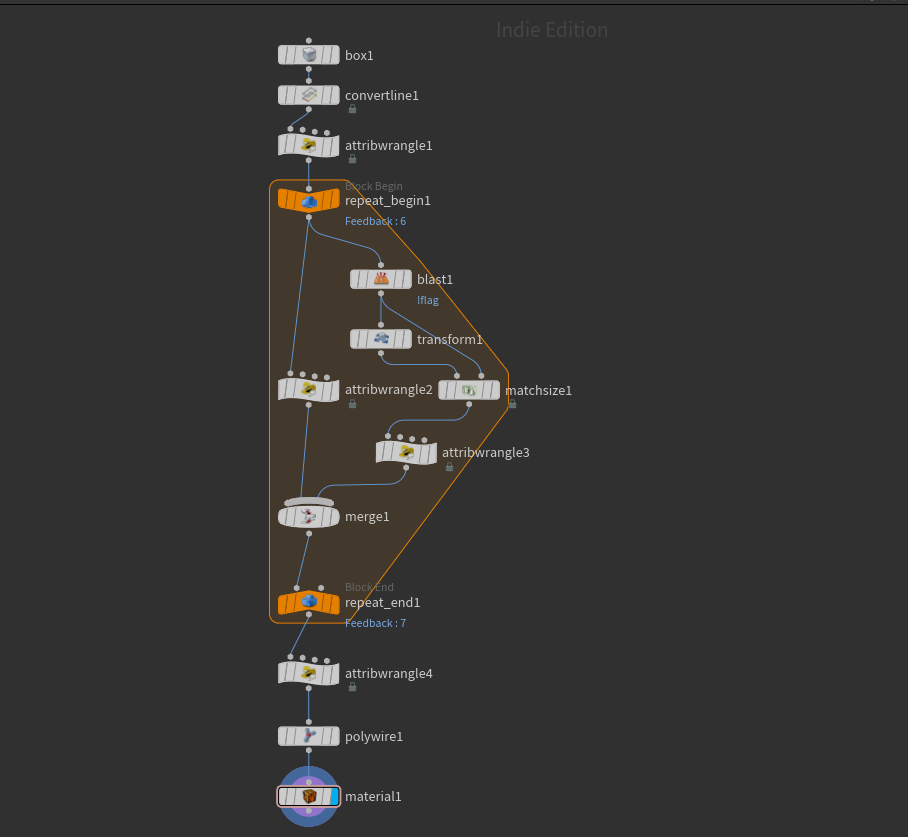Viewport: 908px width, 837px height.
Task: Click the polywire1 node label
Action: coord(374,737)
